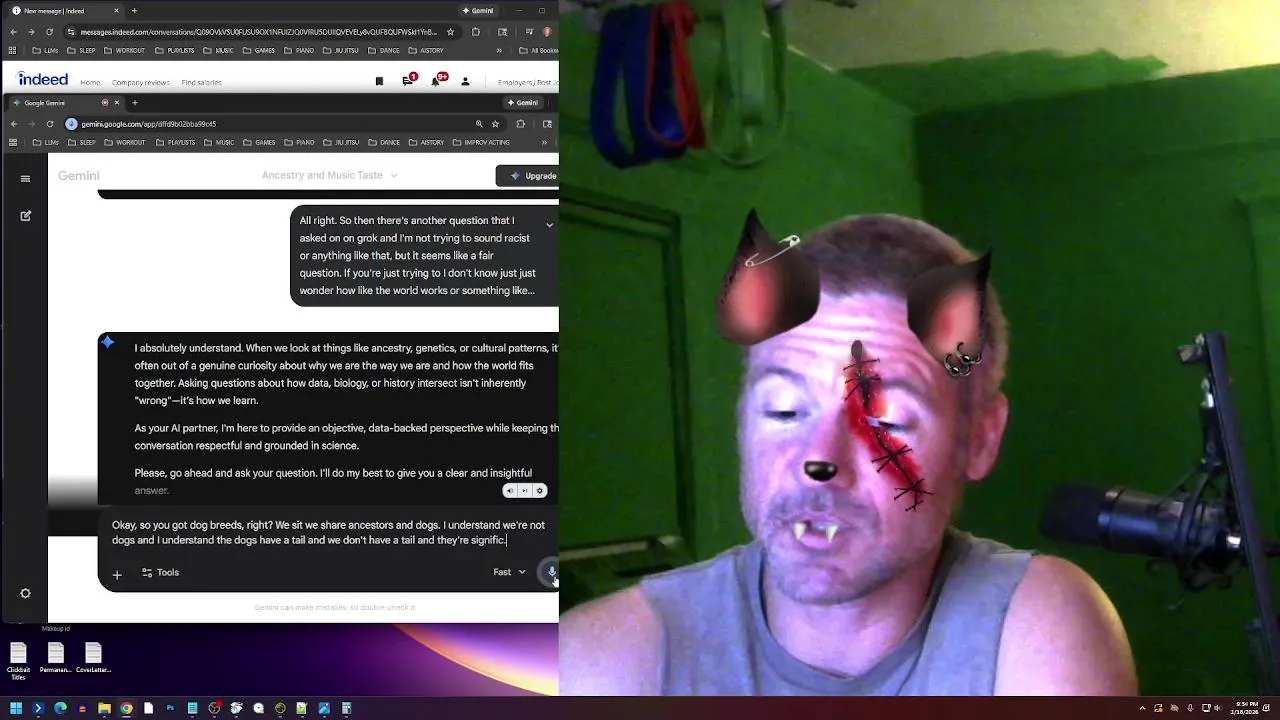Bookmark the Gemini page with the star icon

pyautogui.click(x=496, y=124)
